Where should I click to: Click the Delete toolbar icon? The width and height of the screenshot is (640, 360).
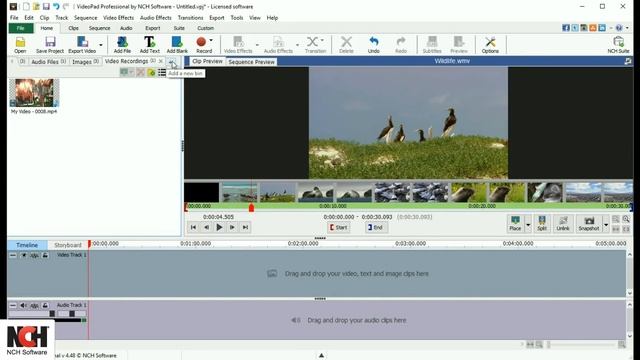coord(346,44)
